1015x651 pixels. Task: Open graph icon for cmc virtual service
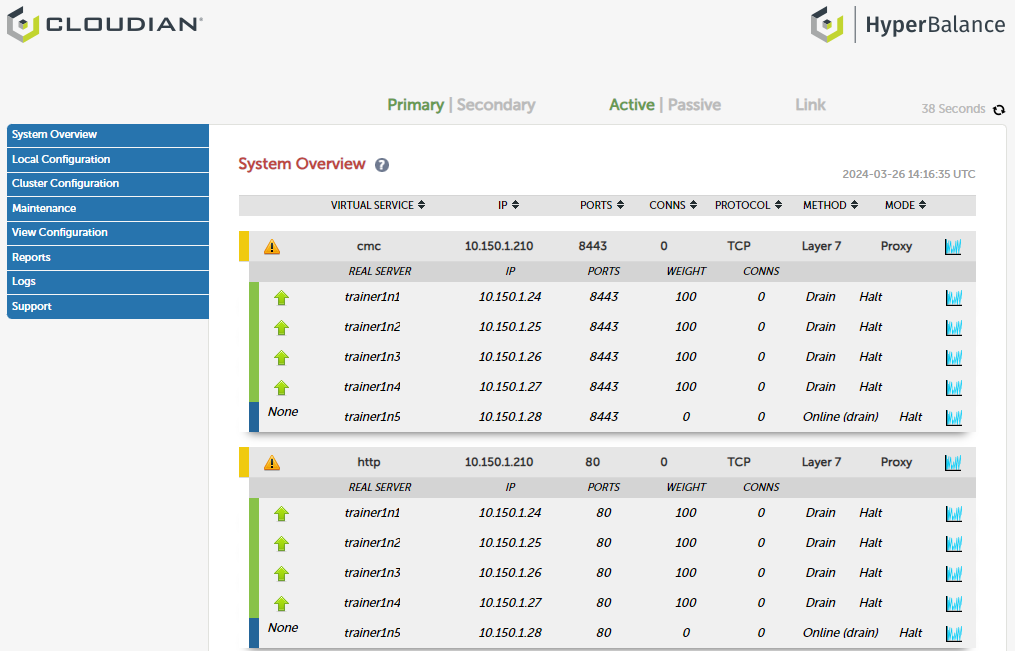click(953, 247)
